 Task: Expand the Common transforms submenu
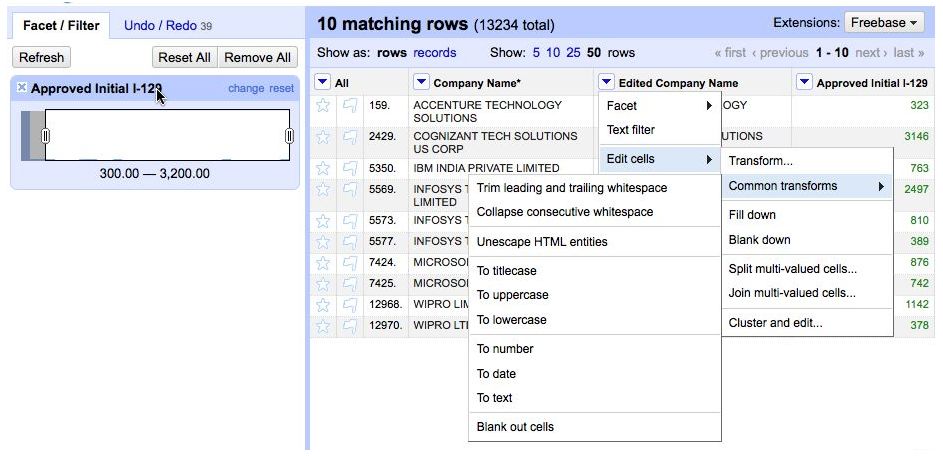[806, 186]
